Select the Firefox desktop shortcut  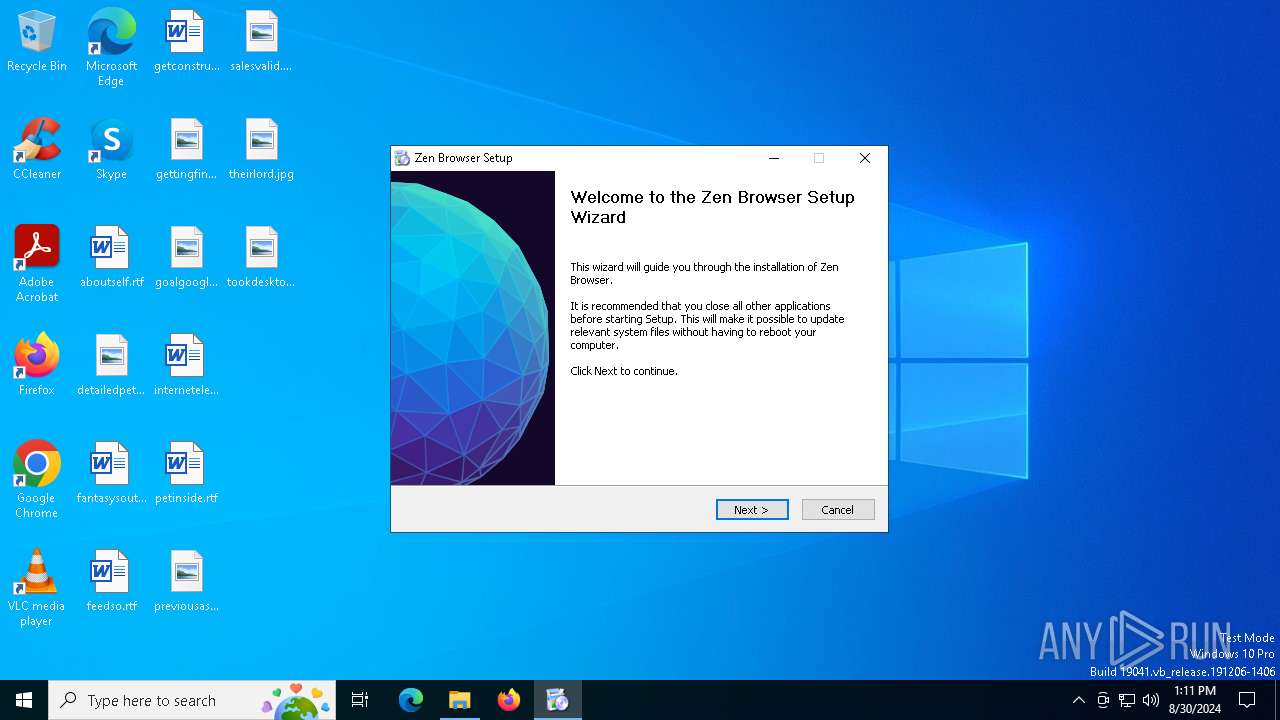(37, 366)
